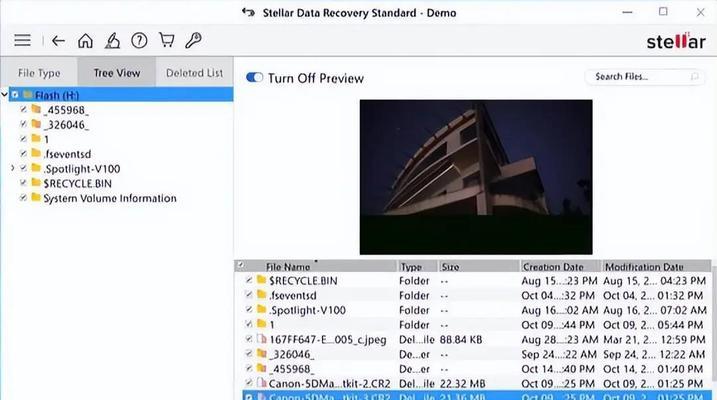Click the 22.32 MB size cell

click(x=462, y=383)
